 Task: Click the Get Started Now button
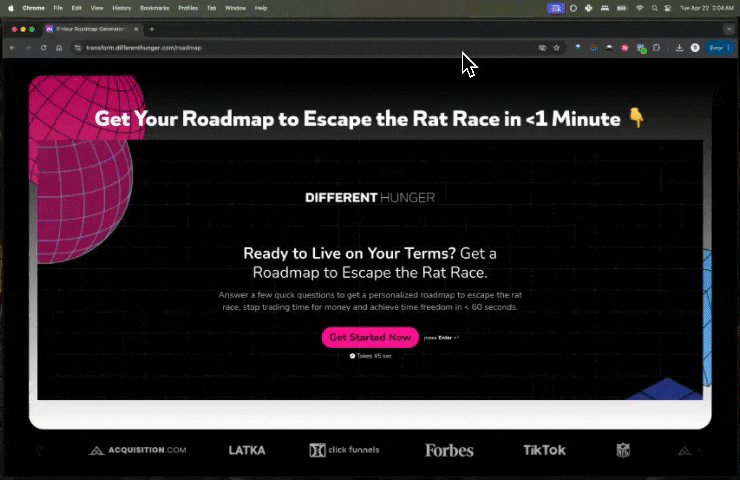point(370,337)
